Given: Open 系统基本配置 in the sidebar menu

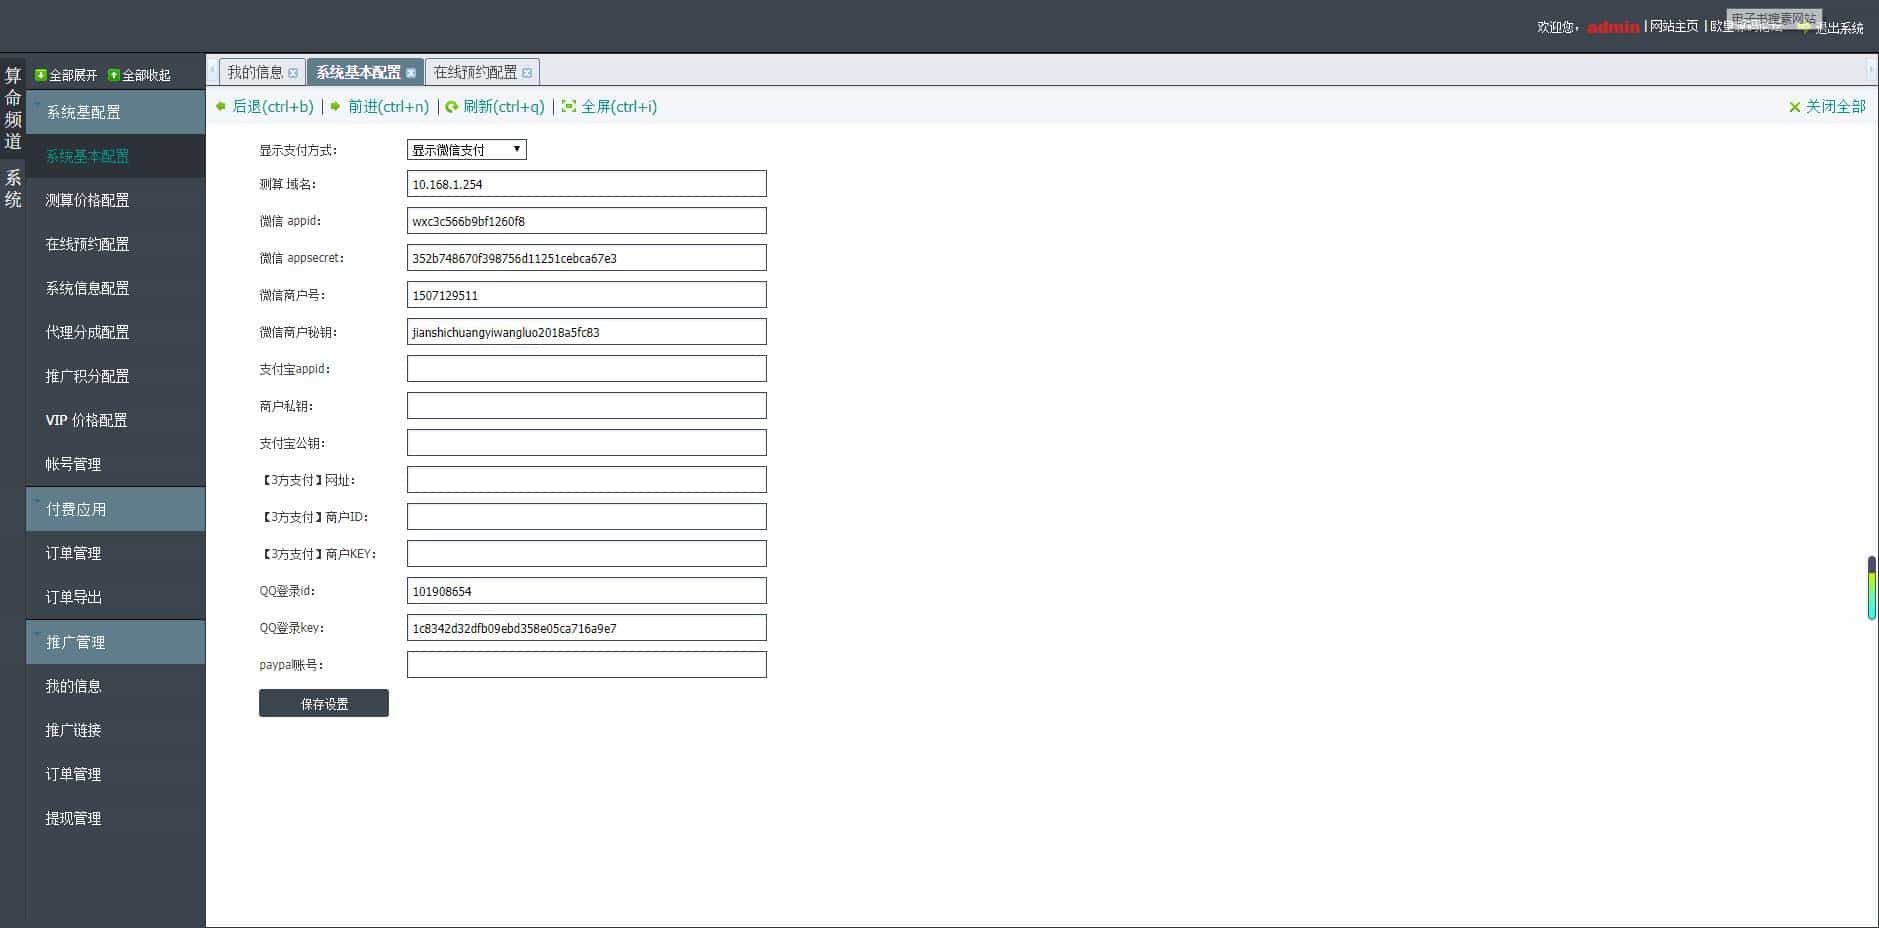Looking at the screenshot, I should (x=116, y=156).
